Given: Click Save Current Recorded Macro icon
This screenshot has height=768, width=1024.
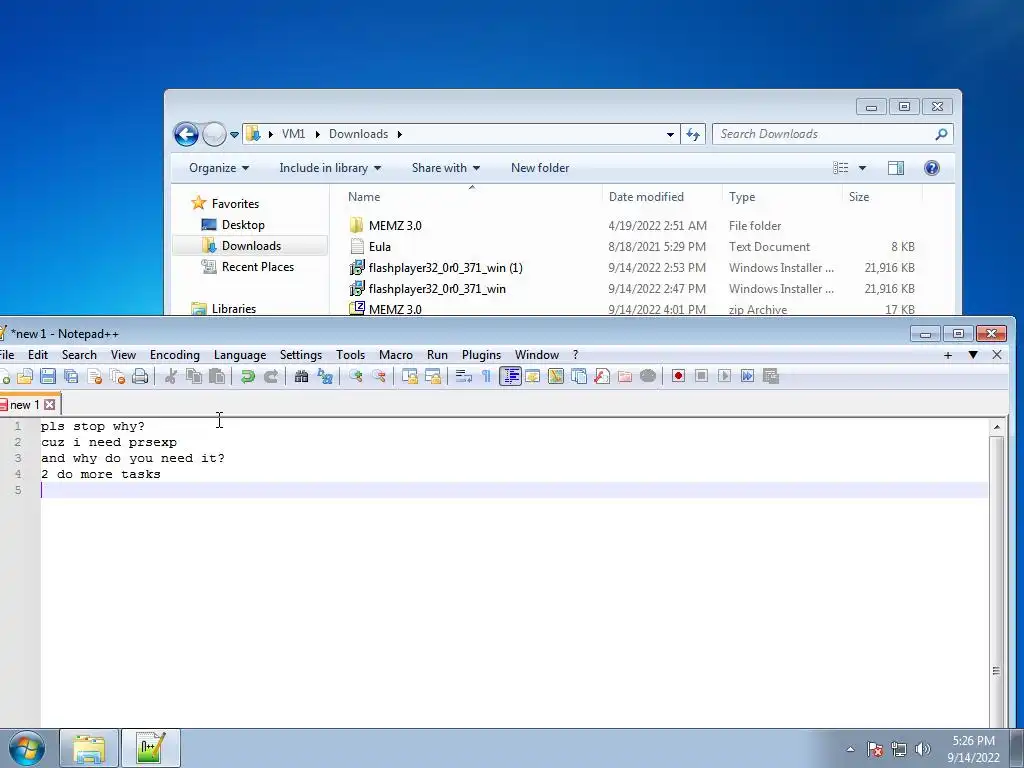Looking at the screenshot, I should [x=771, y=376].
